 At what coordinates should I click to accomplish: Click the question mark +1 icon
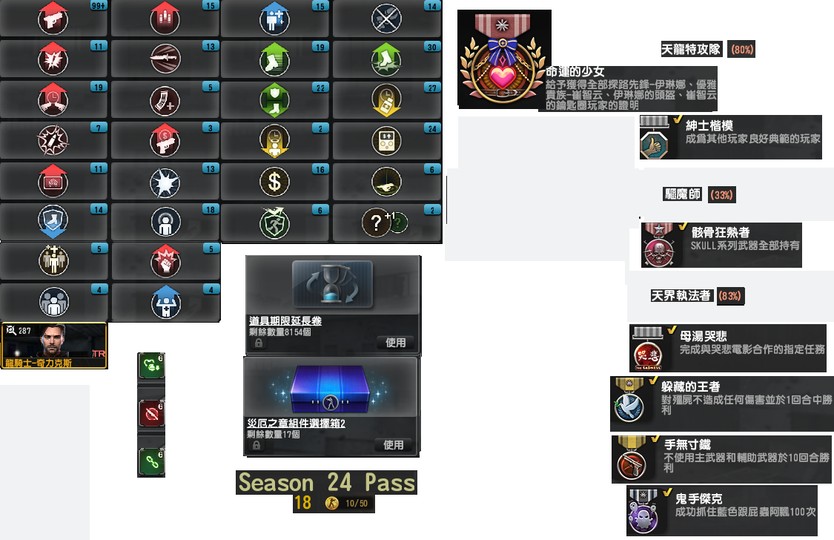(x=385, y=222)
